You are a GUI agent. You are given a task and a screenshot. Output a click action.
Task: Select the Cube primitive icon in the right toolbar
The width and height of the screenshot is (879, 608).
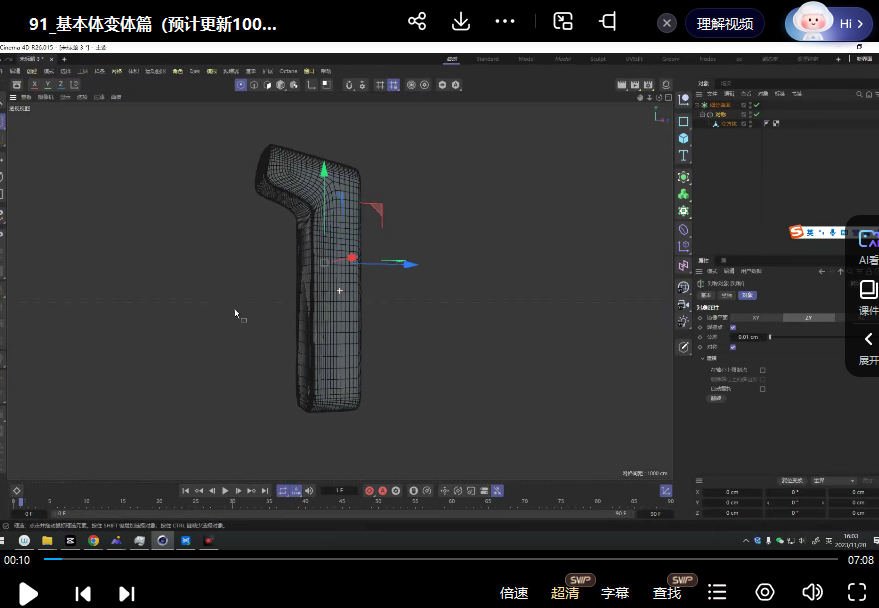684,138
